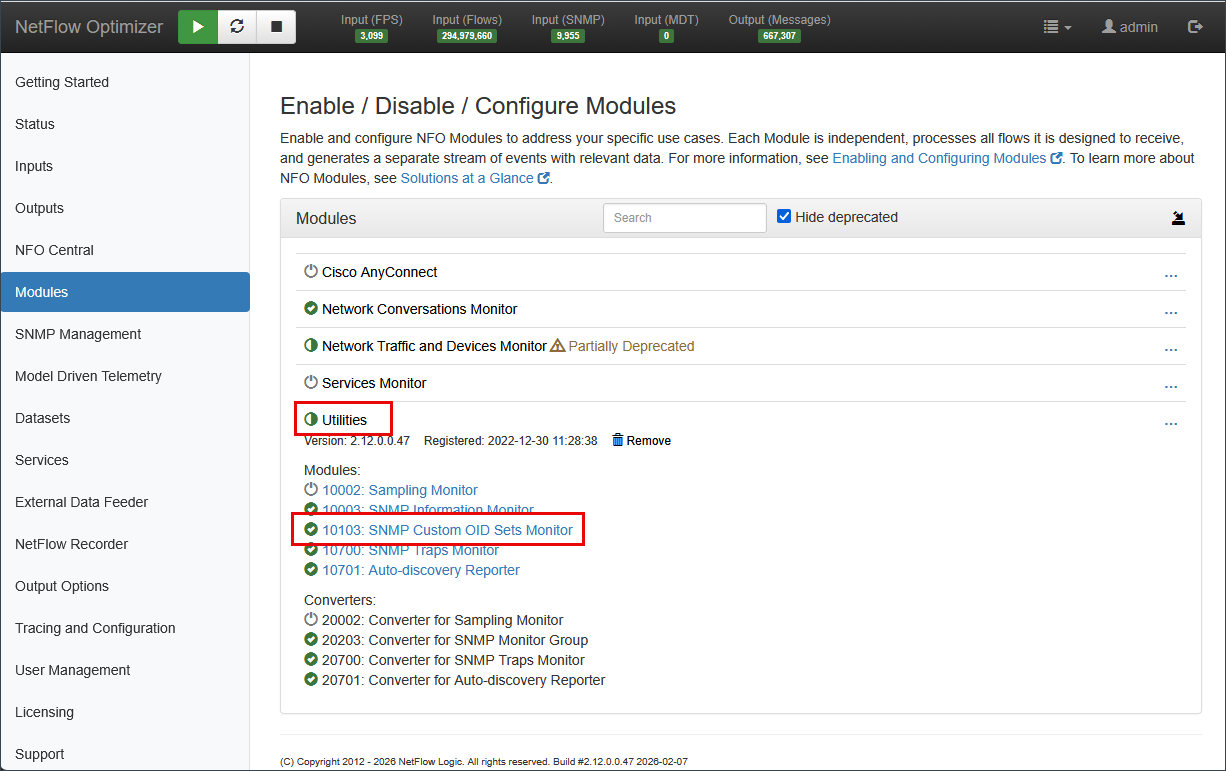Expand the Network Traffic and Devices Monitor options

(x=1171, y=350)
